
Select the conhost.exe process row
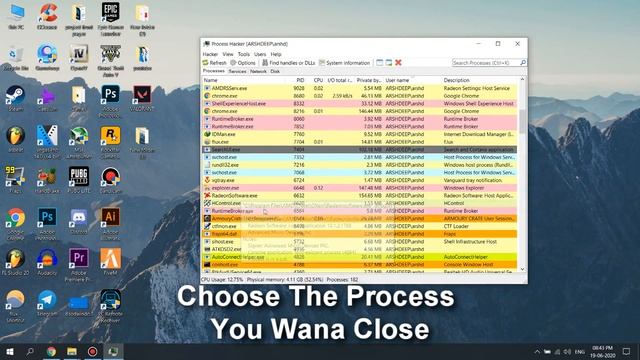[x=360, y=265]
